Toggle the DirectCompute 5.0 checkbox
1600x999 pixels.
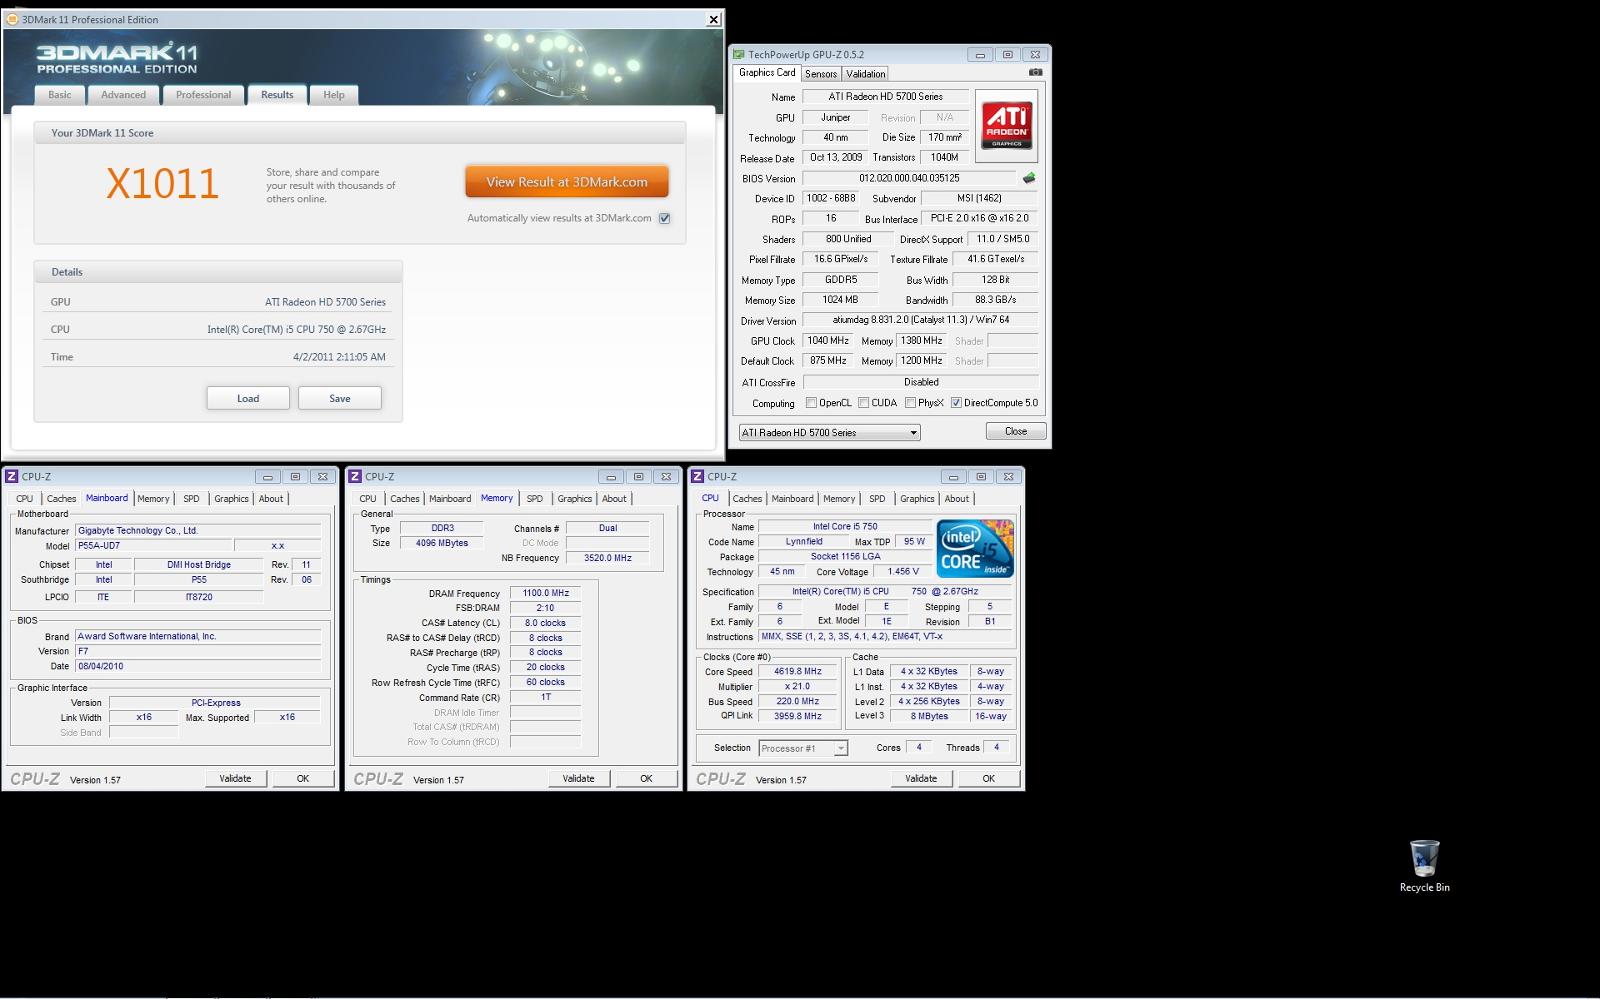coord(956,403)
